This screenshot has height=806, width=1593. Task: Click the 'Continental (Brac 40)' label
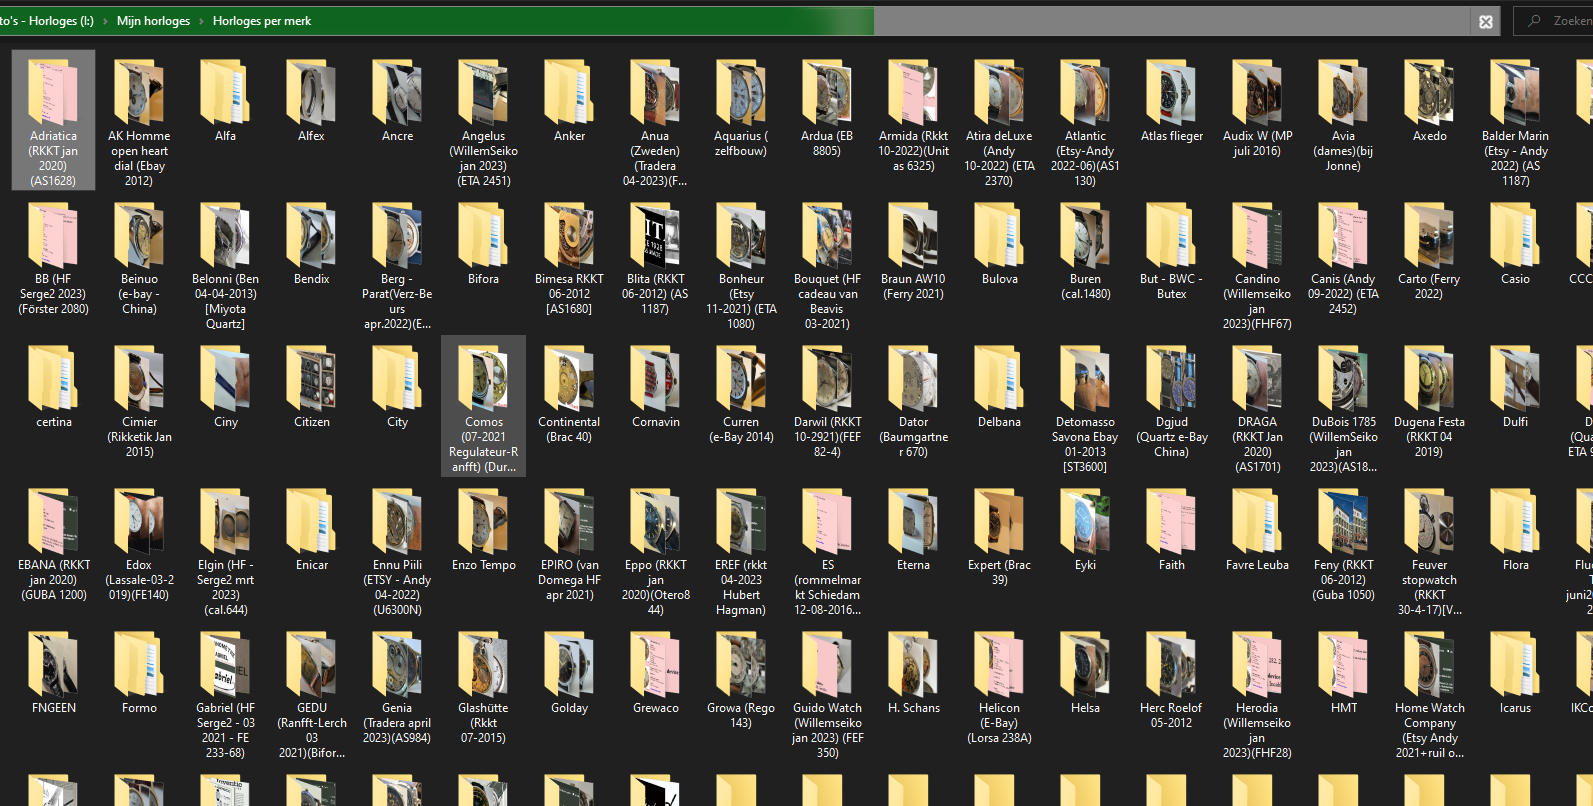(569, 429)
